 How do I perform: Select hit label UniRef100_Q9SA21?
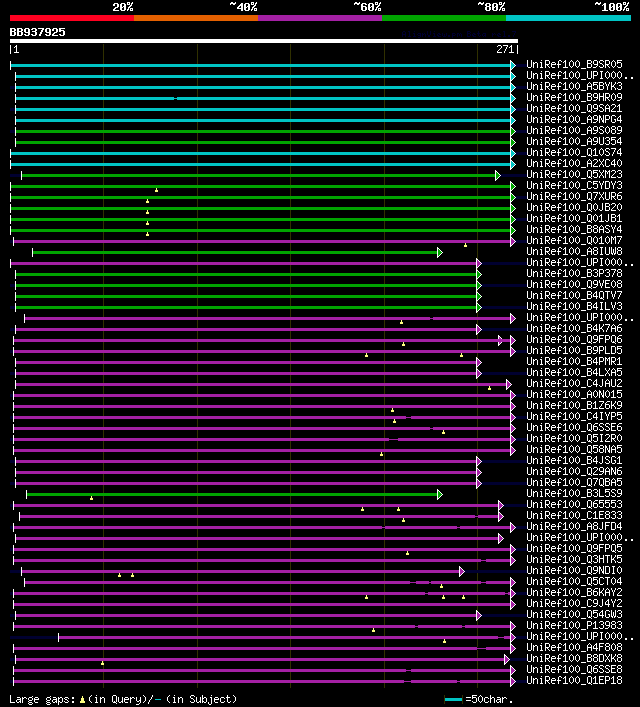(x=574, y=109)
